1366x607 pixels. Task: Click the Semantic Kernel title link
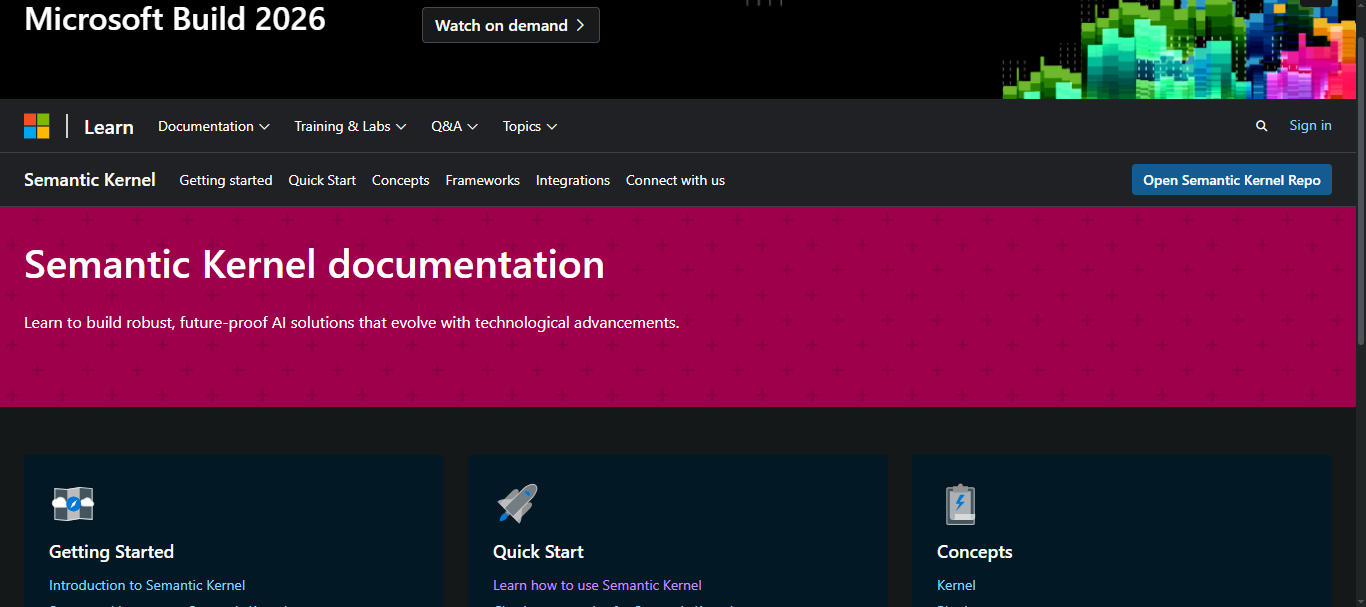click(x=90, y=180)
